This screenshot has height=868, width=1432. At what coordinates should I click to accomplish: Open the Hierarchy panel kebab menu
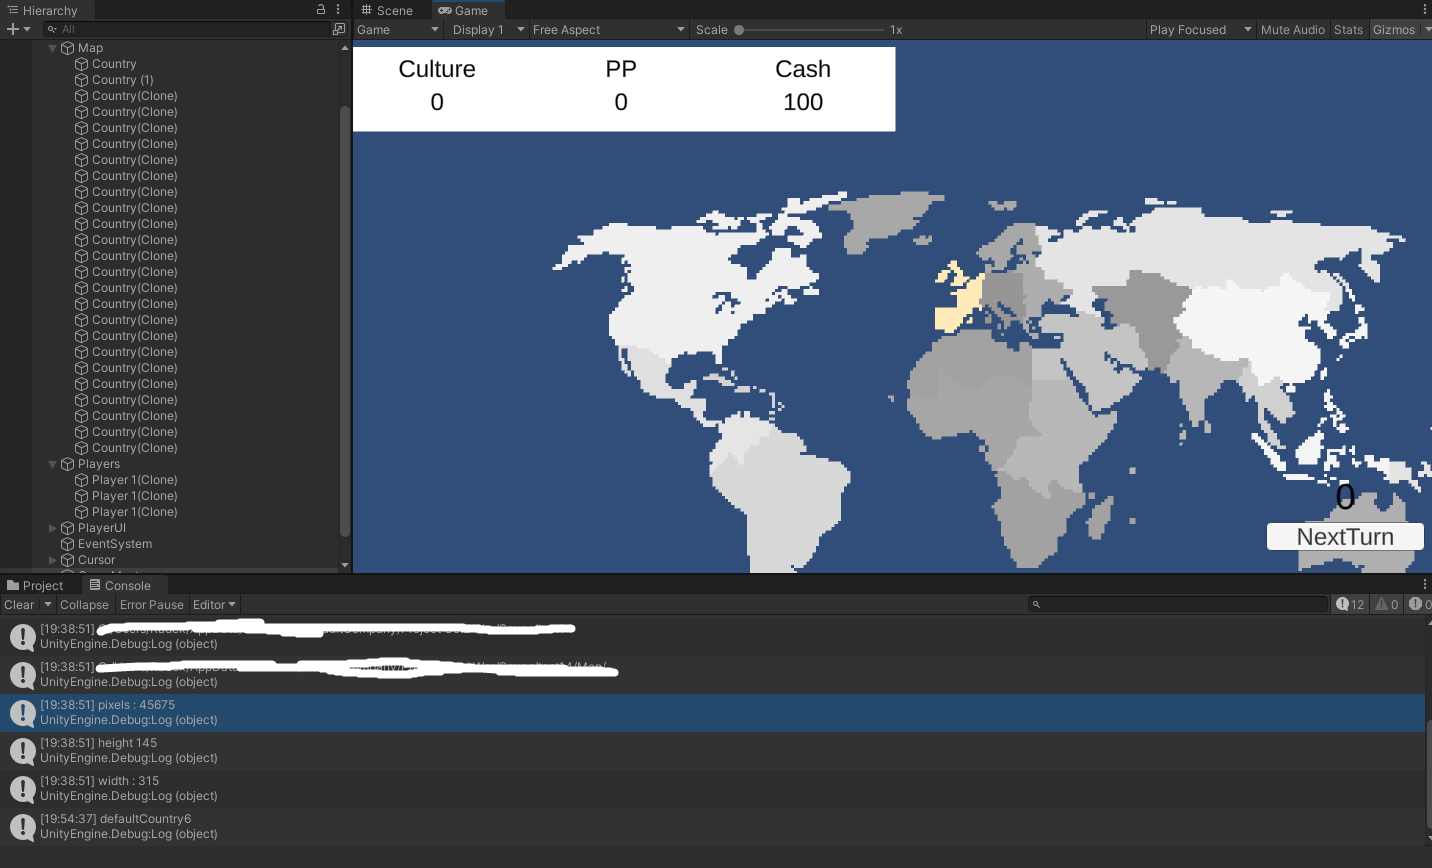pos(338,9)
